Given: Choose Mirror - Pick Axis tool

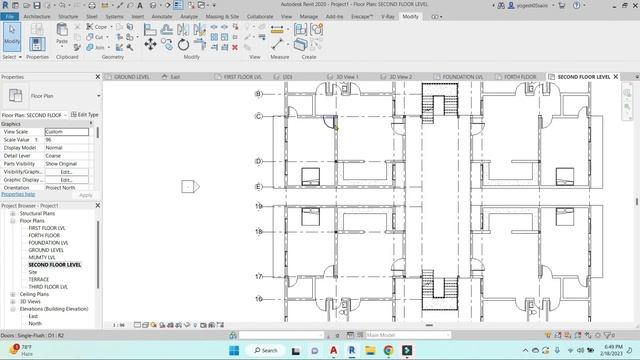Looking at the screenshot, I should coord(183,29).
